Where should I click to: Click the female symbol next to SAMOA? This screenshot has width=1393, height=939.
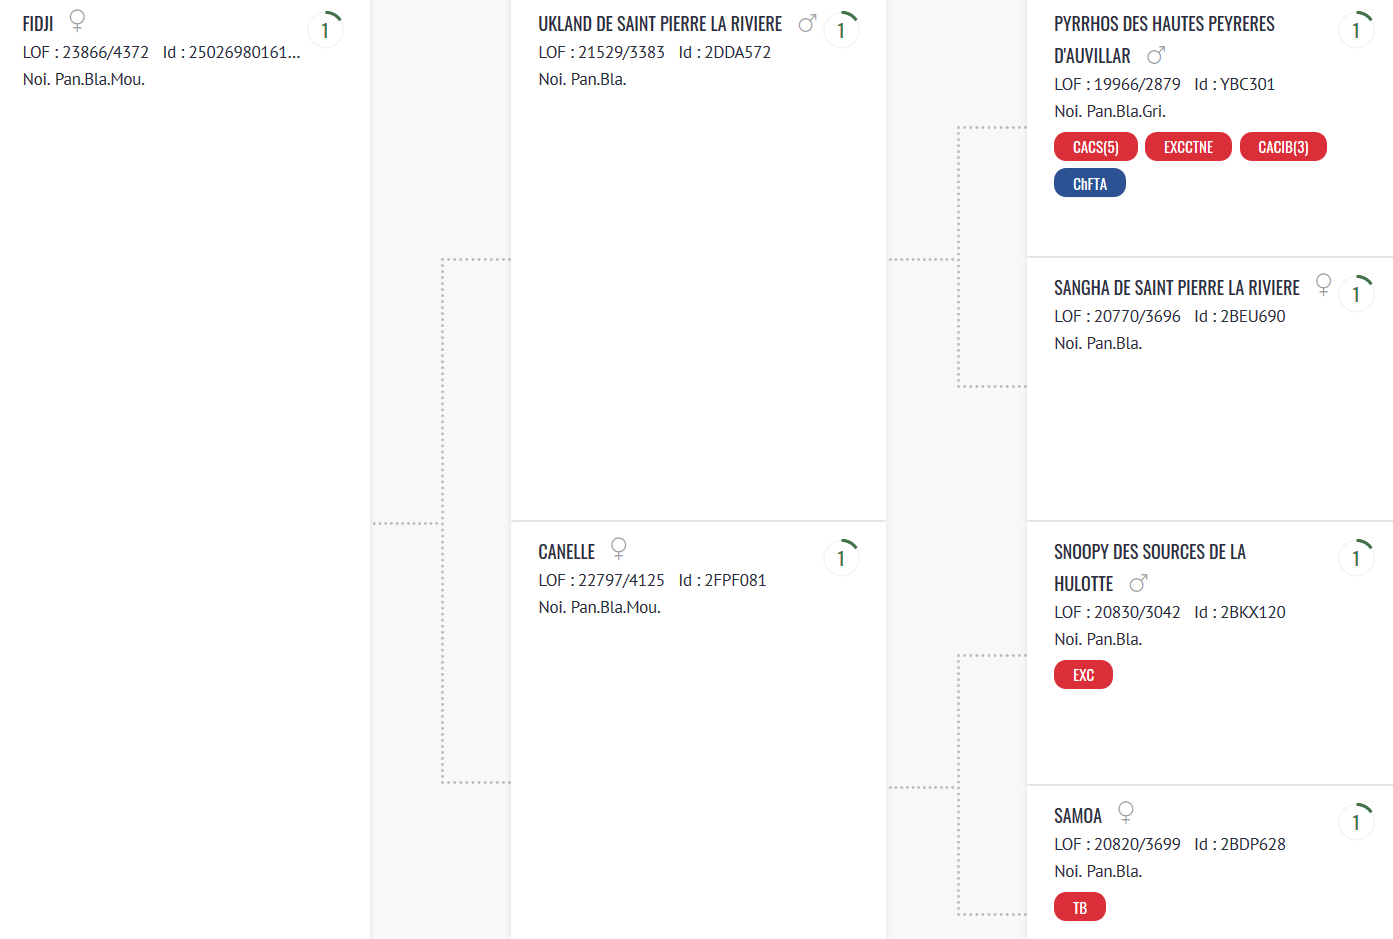[x=1126, y=813]
